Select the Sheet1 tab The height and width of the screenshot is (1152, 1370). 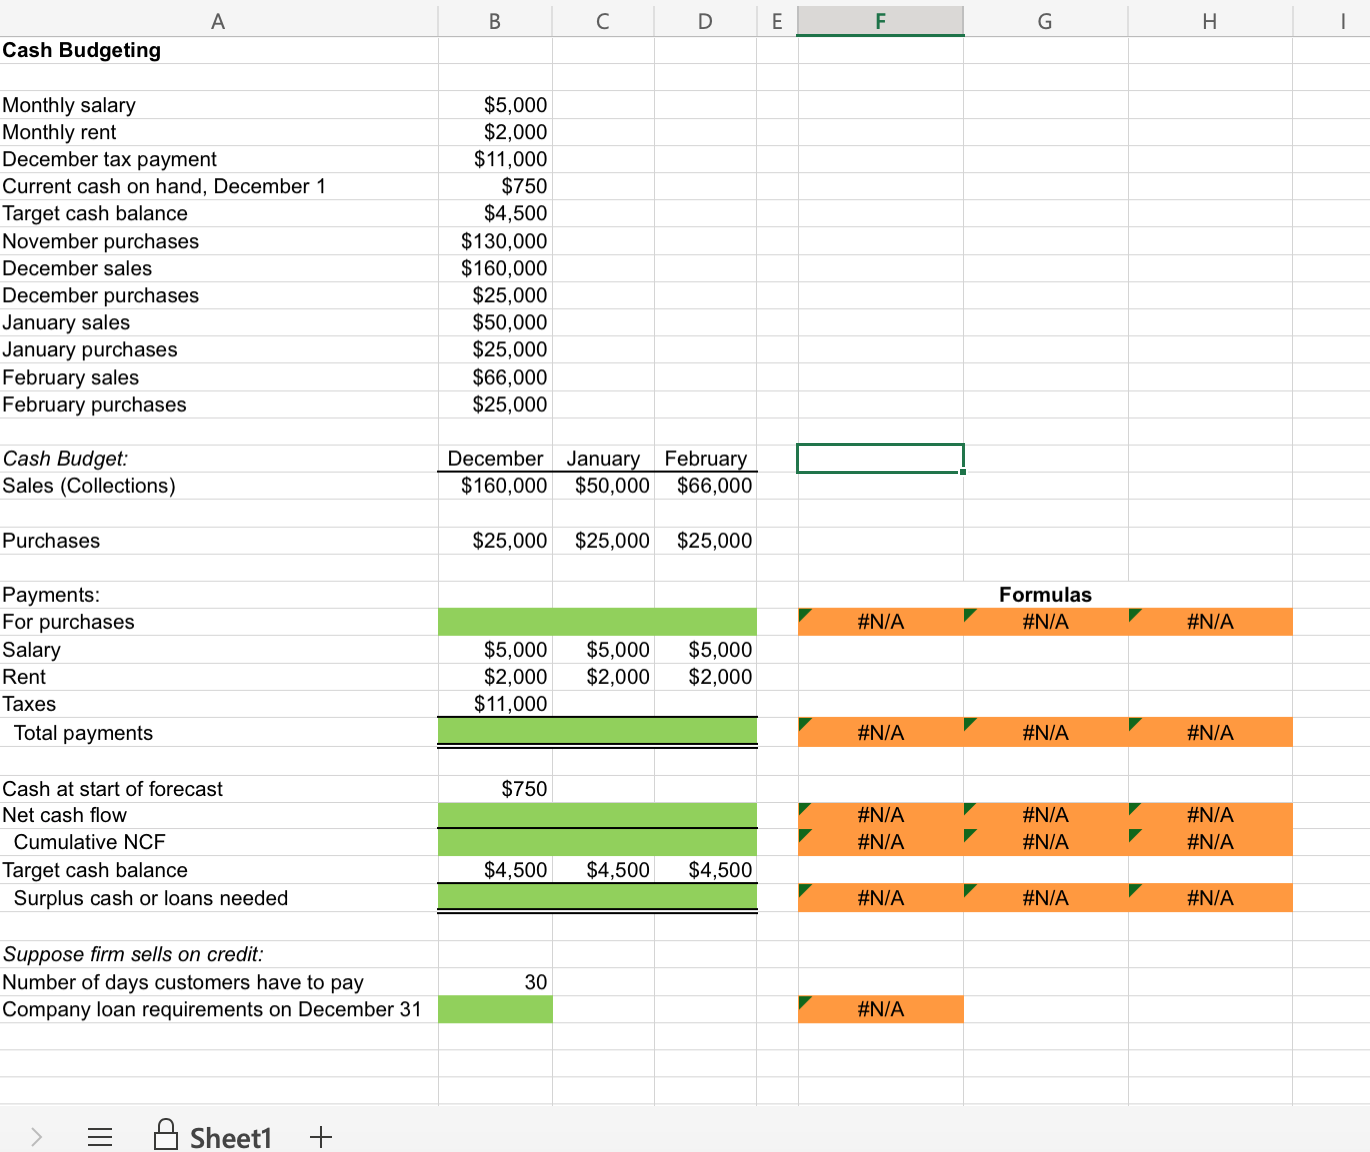pos(213,1137)
